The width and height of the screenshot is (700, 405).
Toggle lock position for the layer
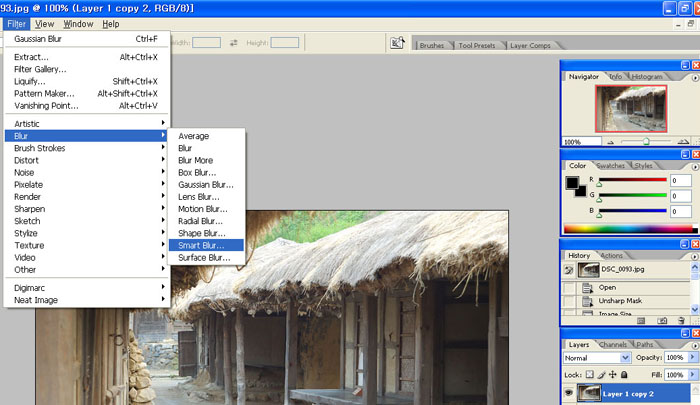pos(612,375)
